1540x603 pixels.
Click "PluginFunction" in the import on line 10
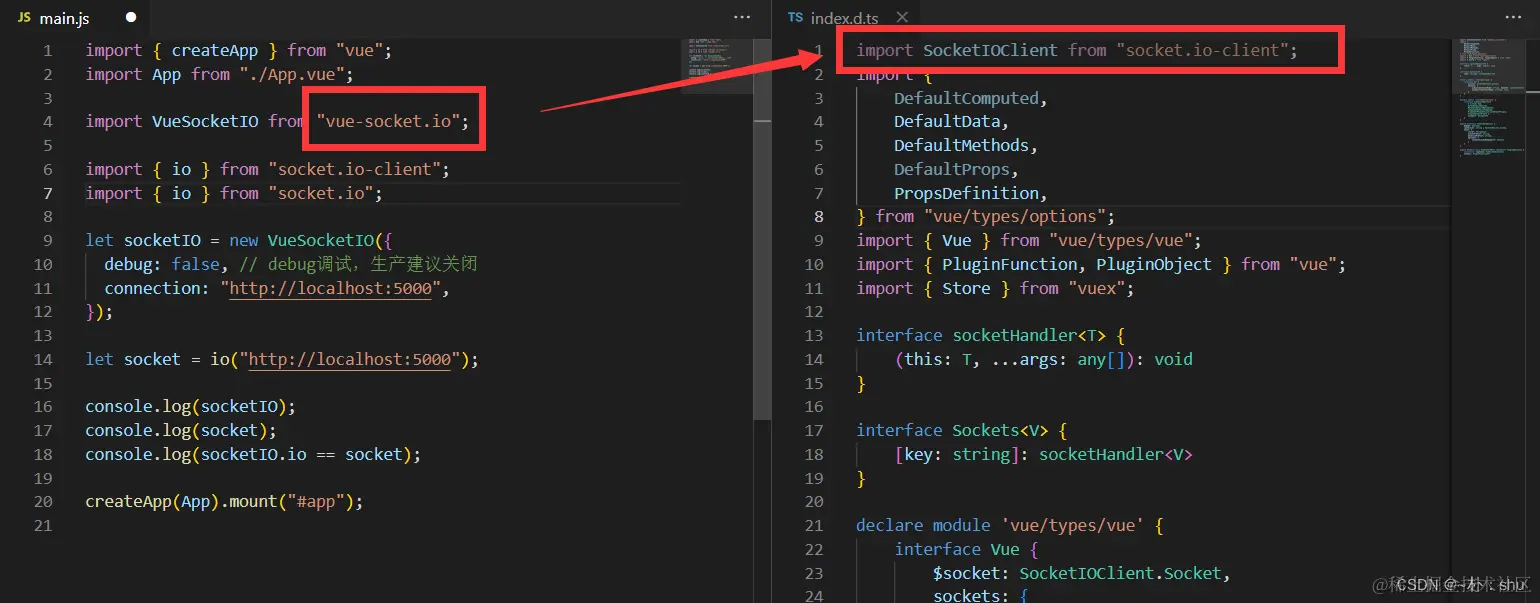click(1010, 264)
